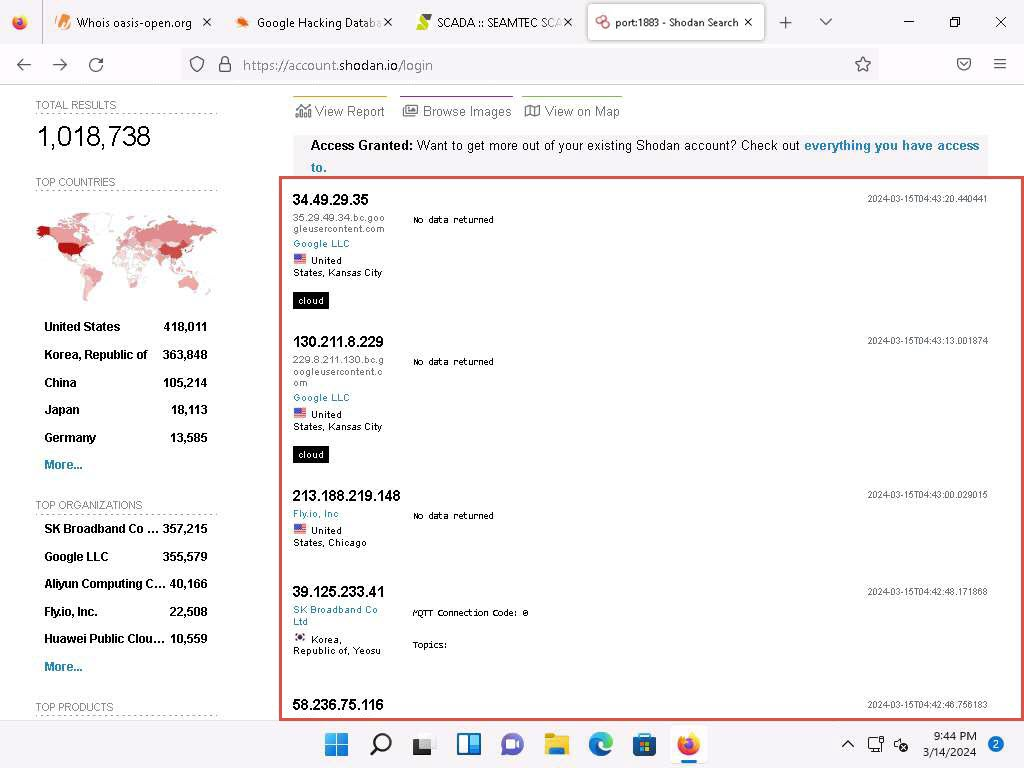Open a new tab with plus icon

click(786, 23)
